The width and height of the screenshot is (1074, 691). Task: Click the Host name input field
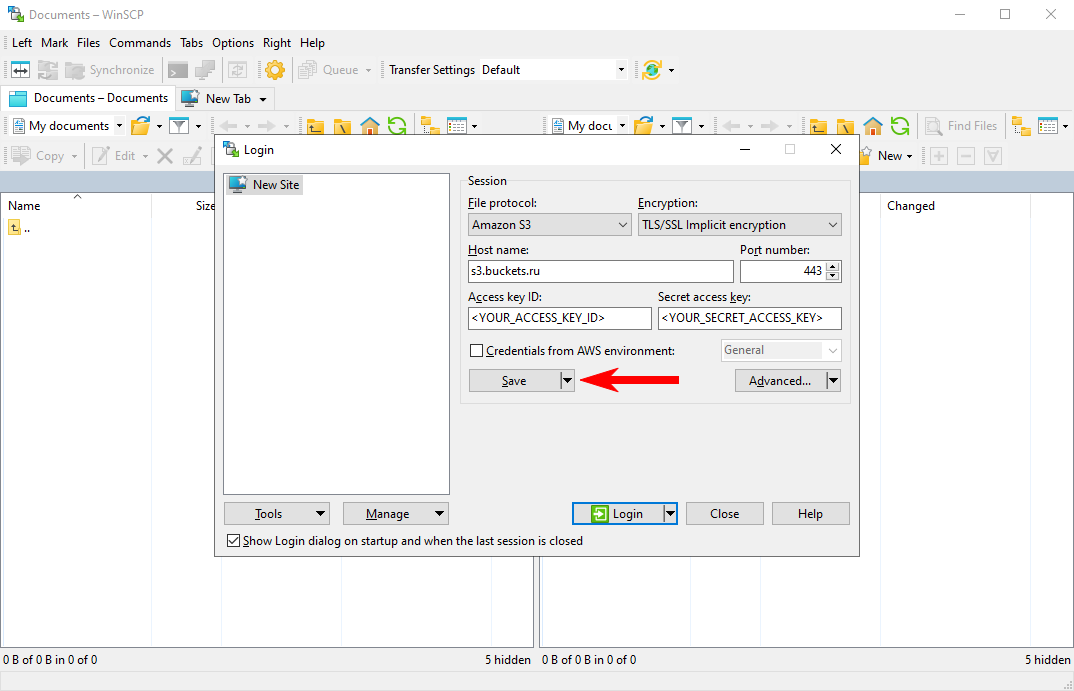601,271
